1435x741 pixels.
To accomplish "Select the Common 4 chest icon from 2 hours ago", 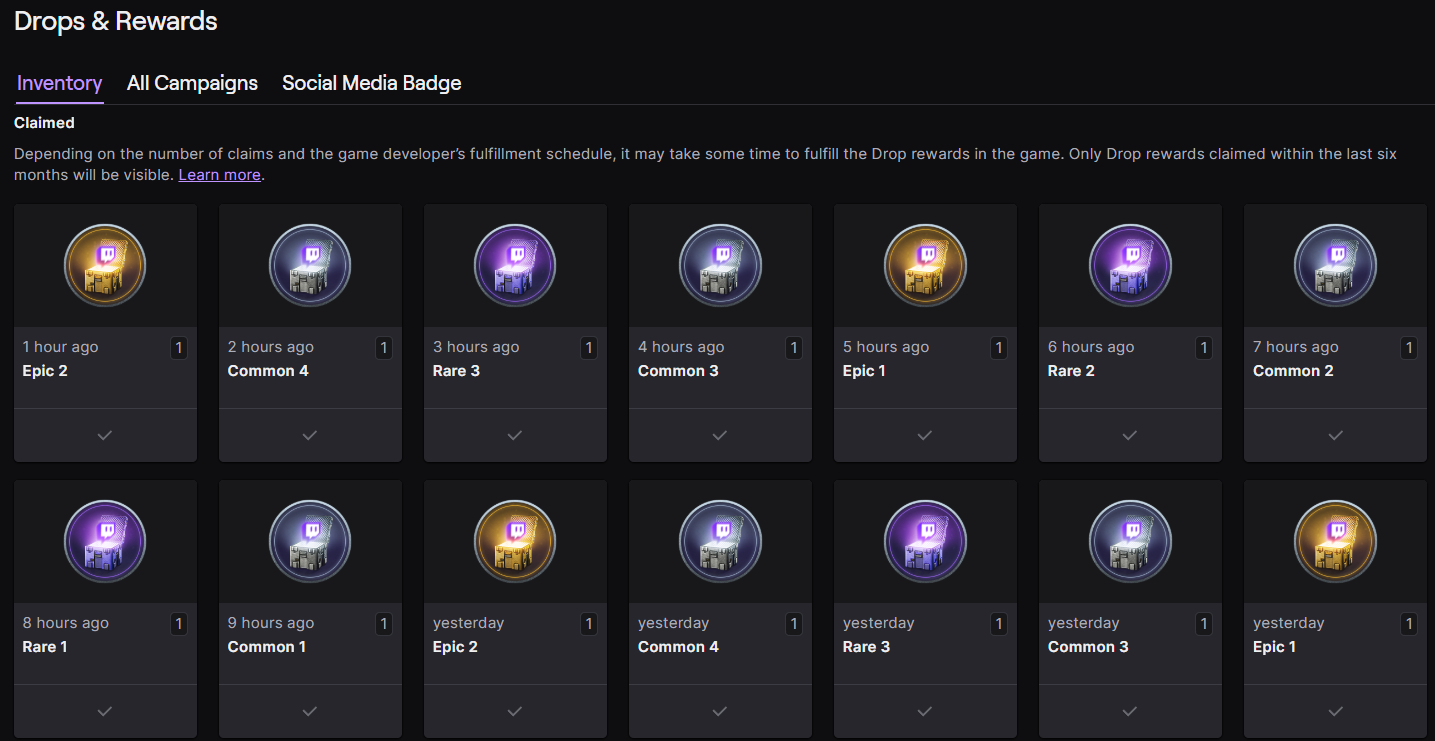I will click(x=310, y=266).
